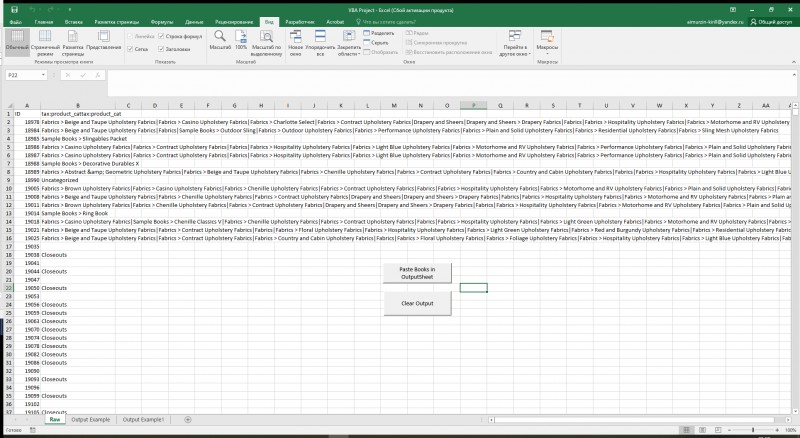
Task: Select cell Sample Books > Slingables Packet
Action: tap(78, 139)
